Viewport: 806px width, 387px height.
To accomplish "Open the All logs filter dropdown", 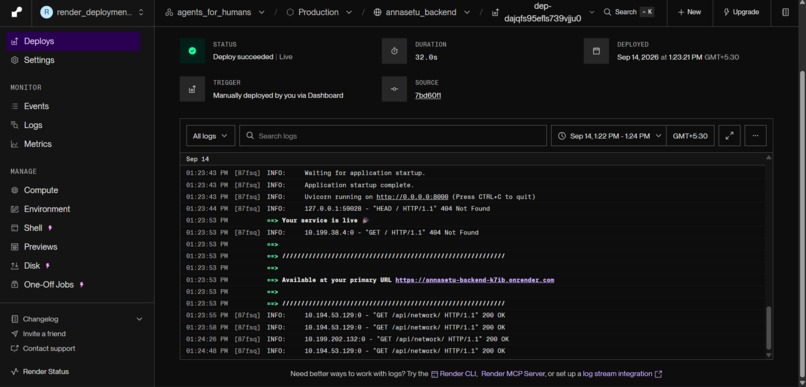I will 210,136.
